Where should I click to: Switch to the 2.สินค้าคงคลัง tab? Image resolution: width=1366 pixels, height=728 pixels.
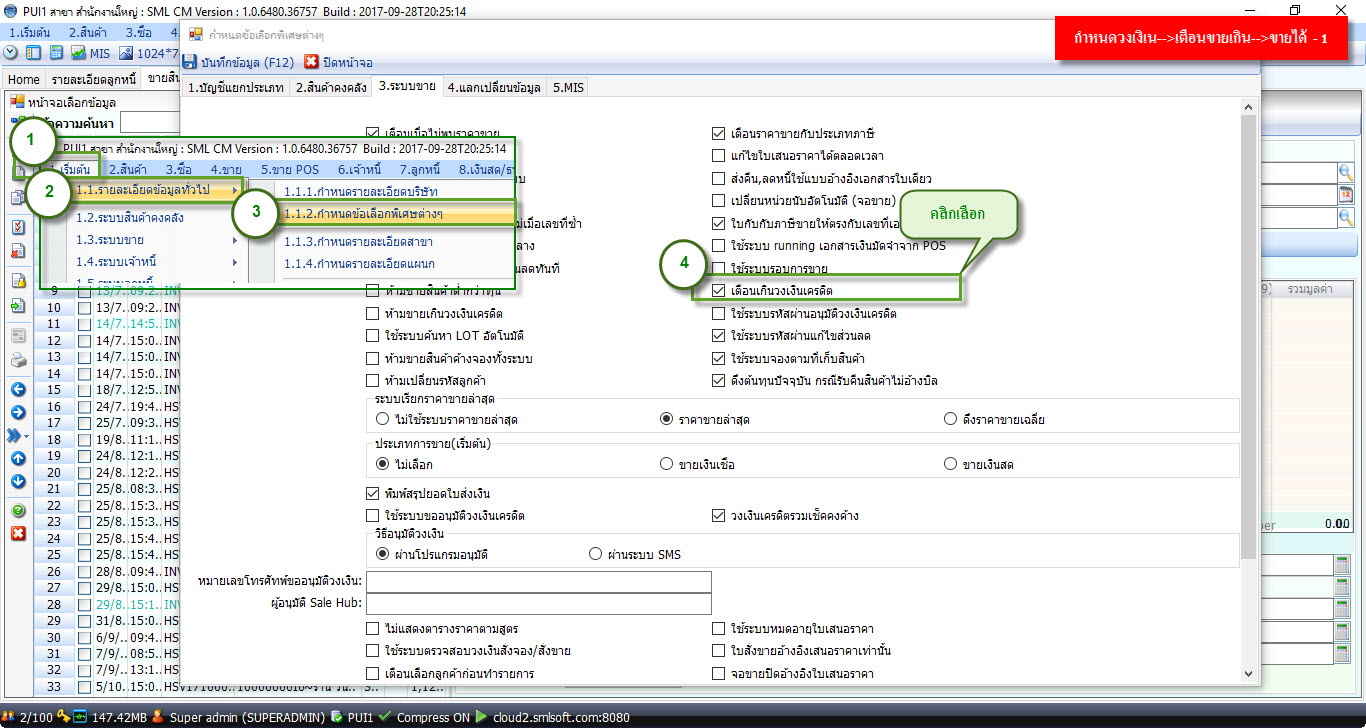[331, 88]
